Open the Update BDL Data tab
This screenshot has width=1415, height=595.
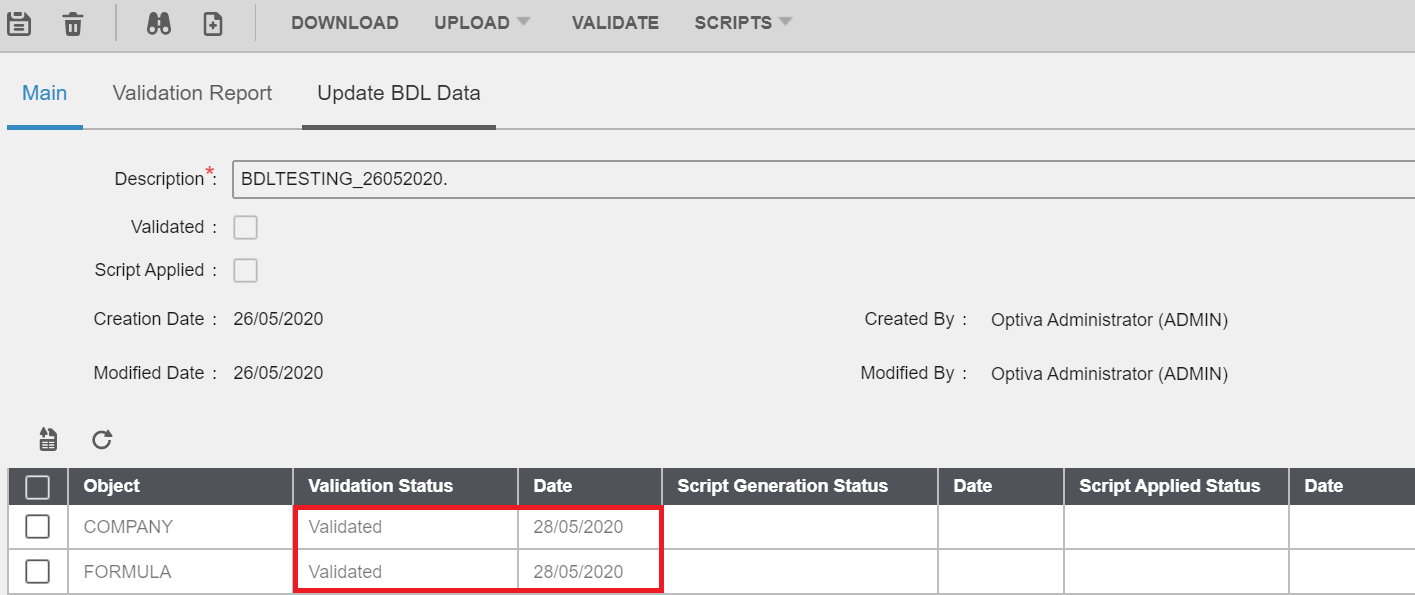398,93
